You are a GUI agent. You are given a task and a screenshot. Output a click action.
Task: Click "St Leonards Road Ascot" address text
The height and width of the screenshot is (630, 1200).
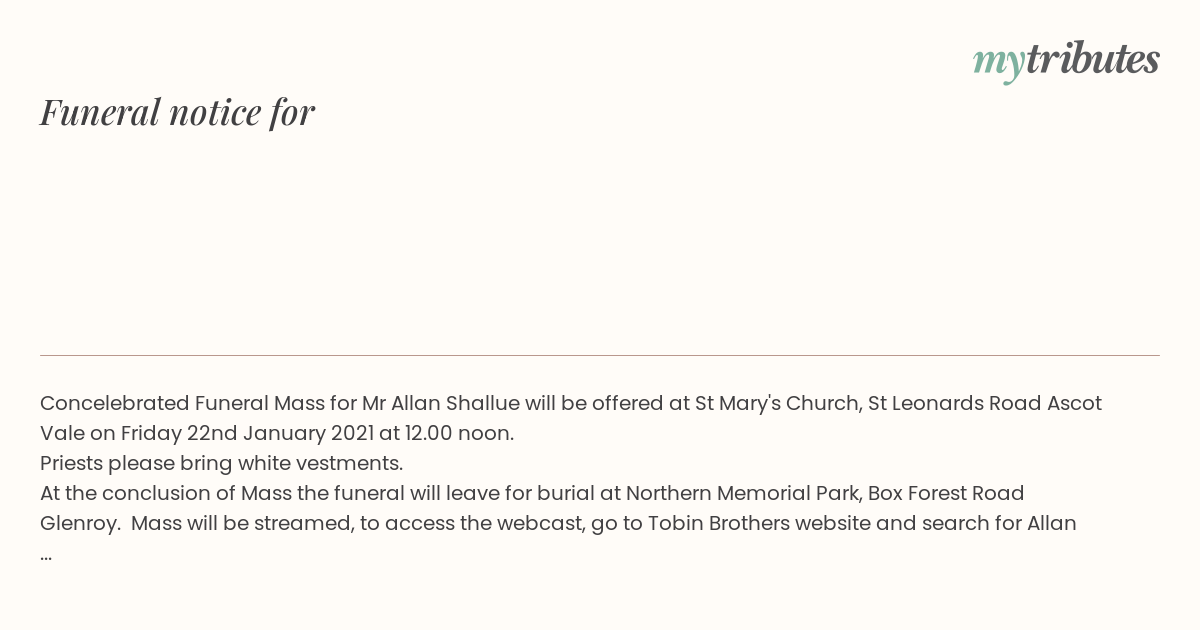[x=985, y=403]
